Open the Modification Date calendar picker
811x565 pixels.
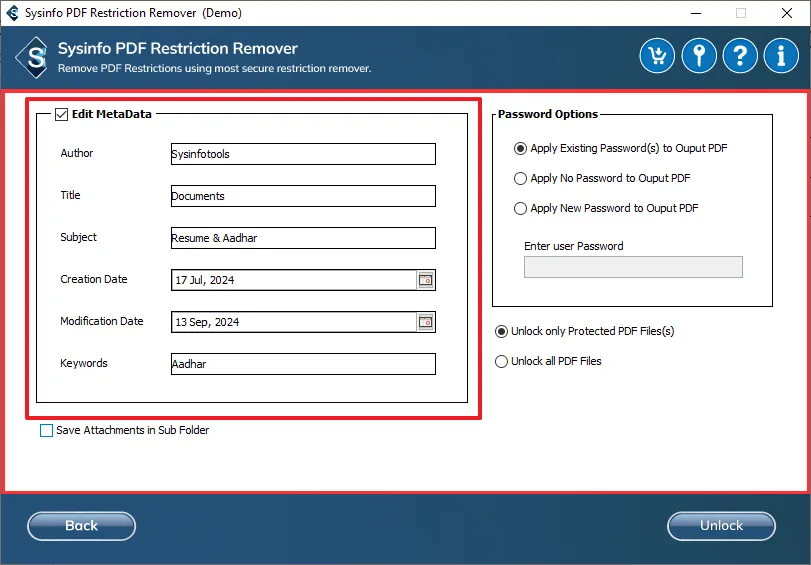[x=426, y=322]
